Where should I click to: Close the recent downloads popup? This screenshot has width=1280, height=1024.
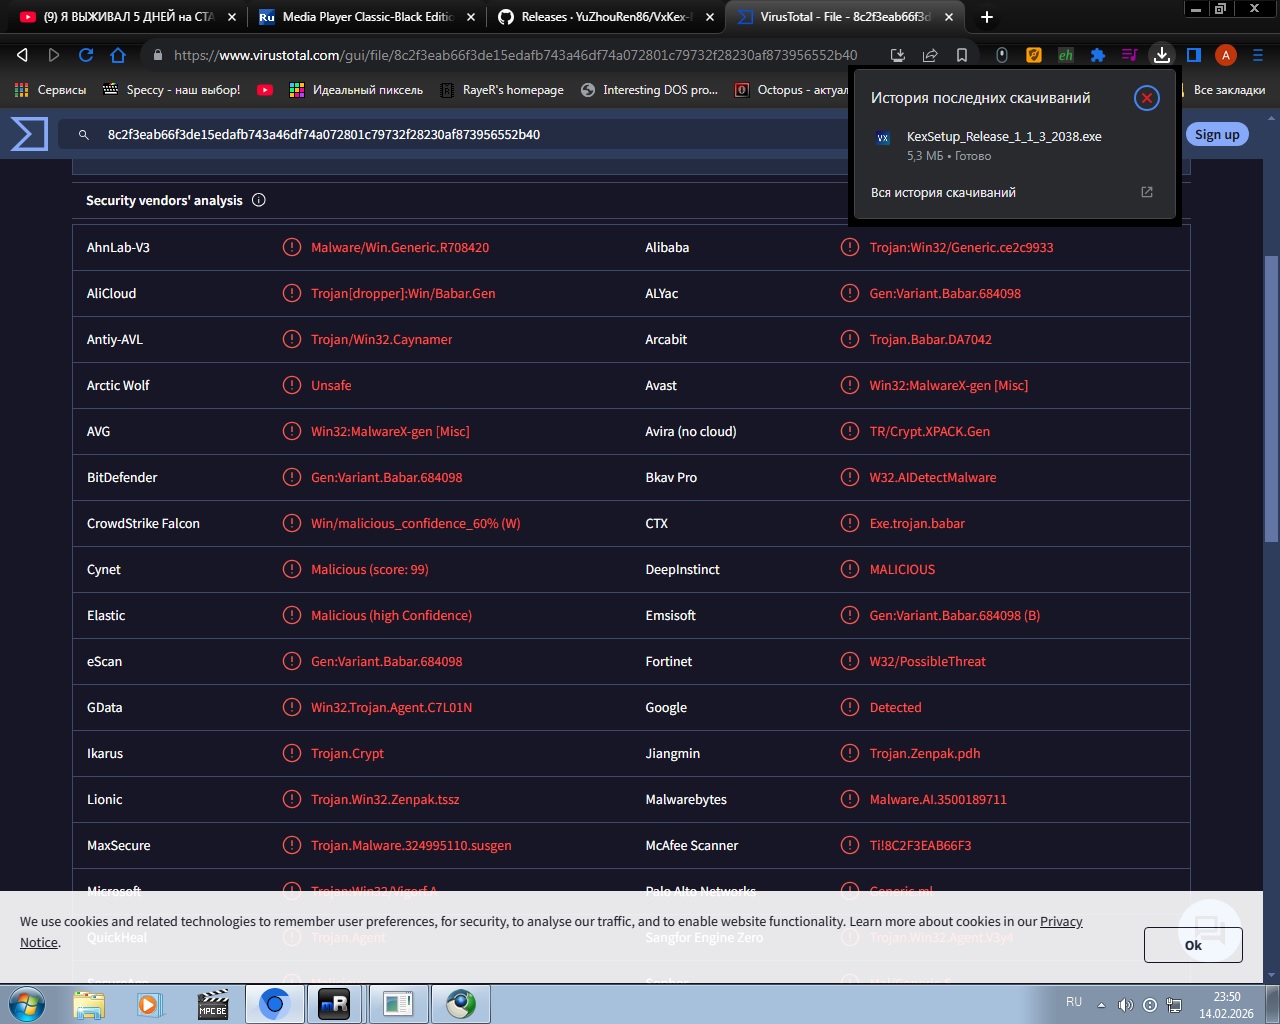coord(1147,98)
